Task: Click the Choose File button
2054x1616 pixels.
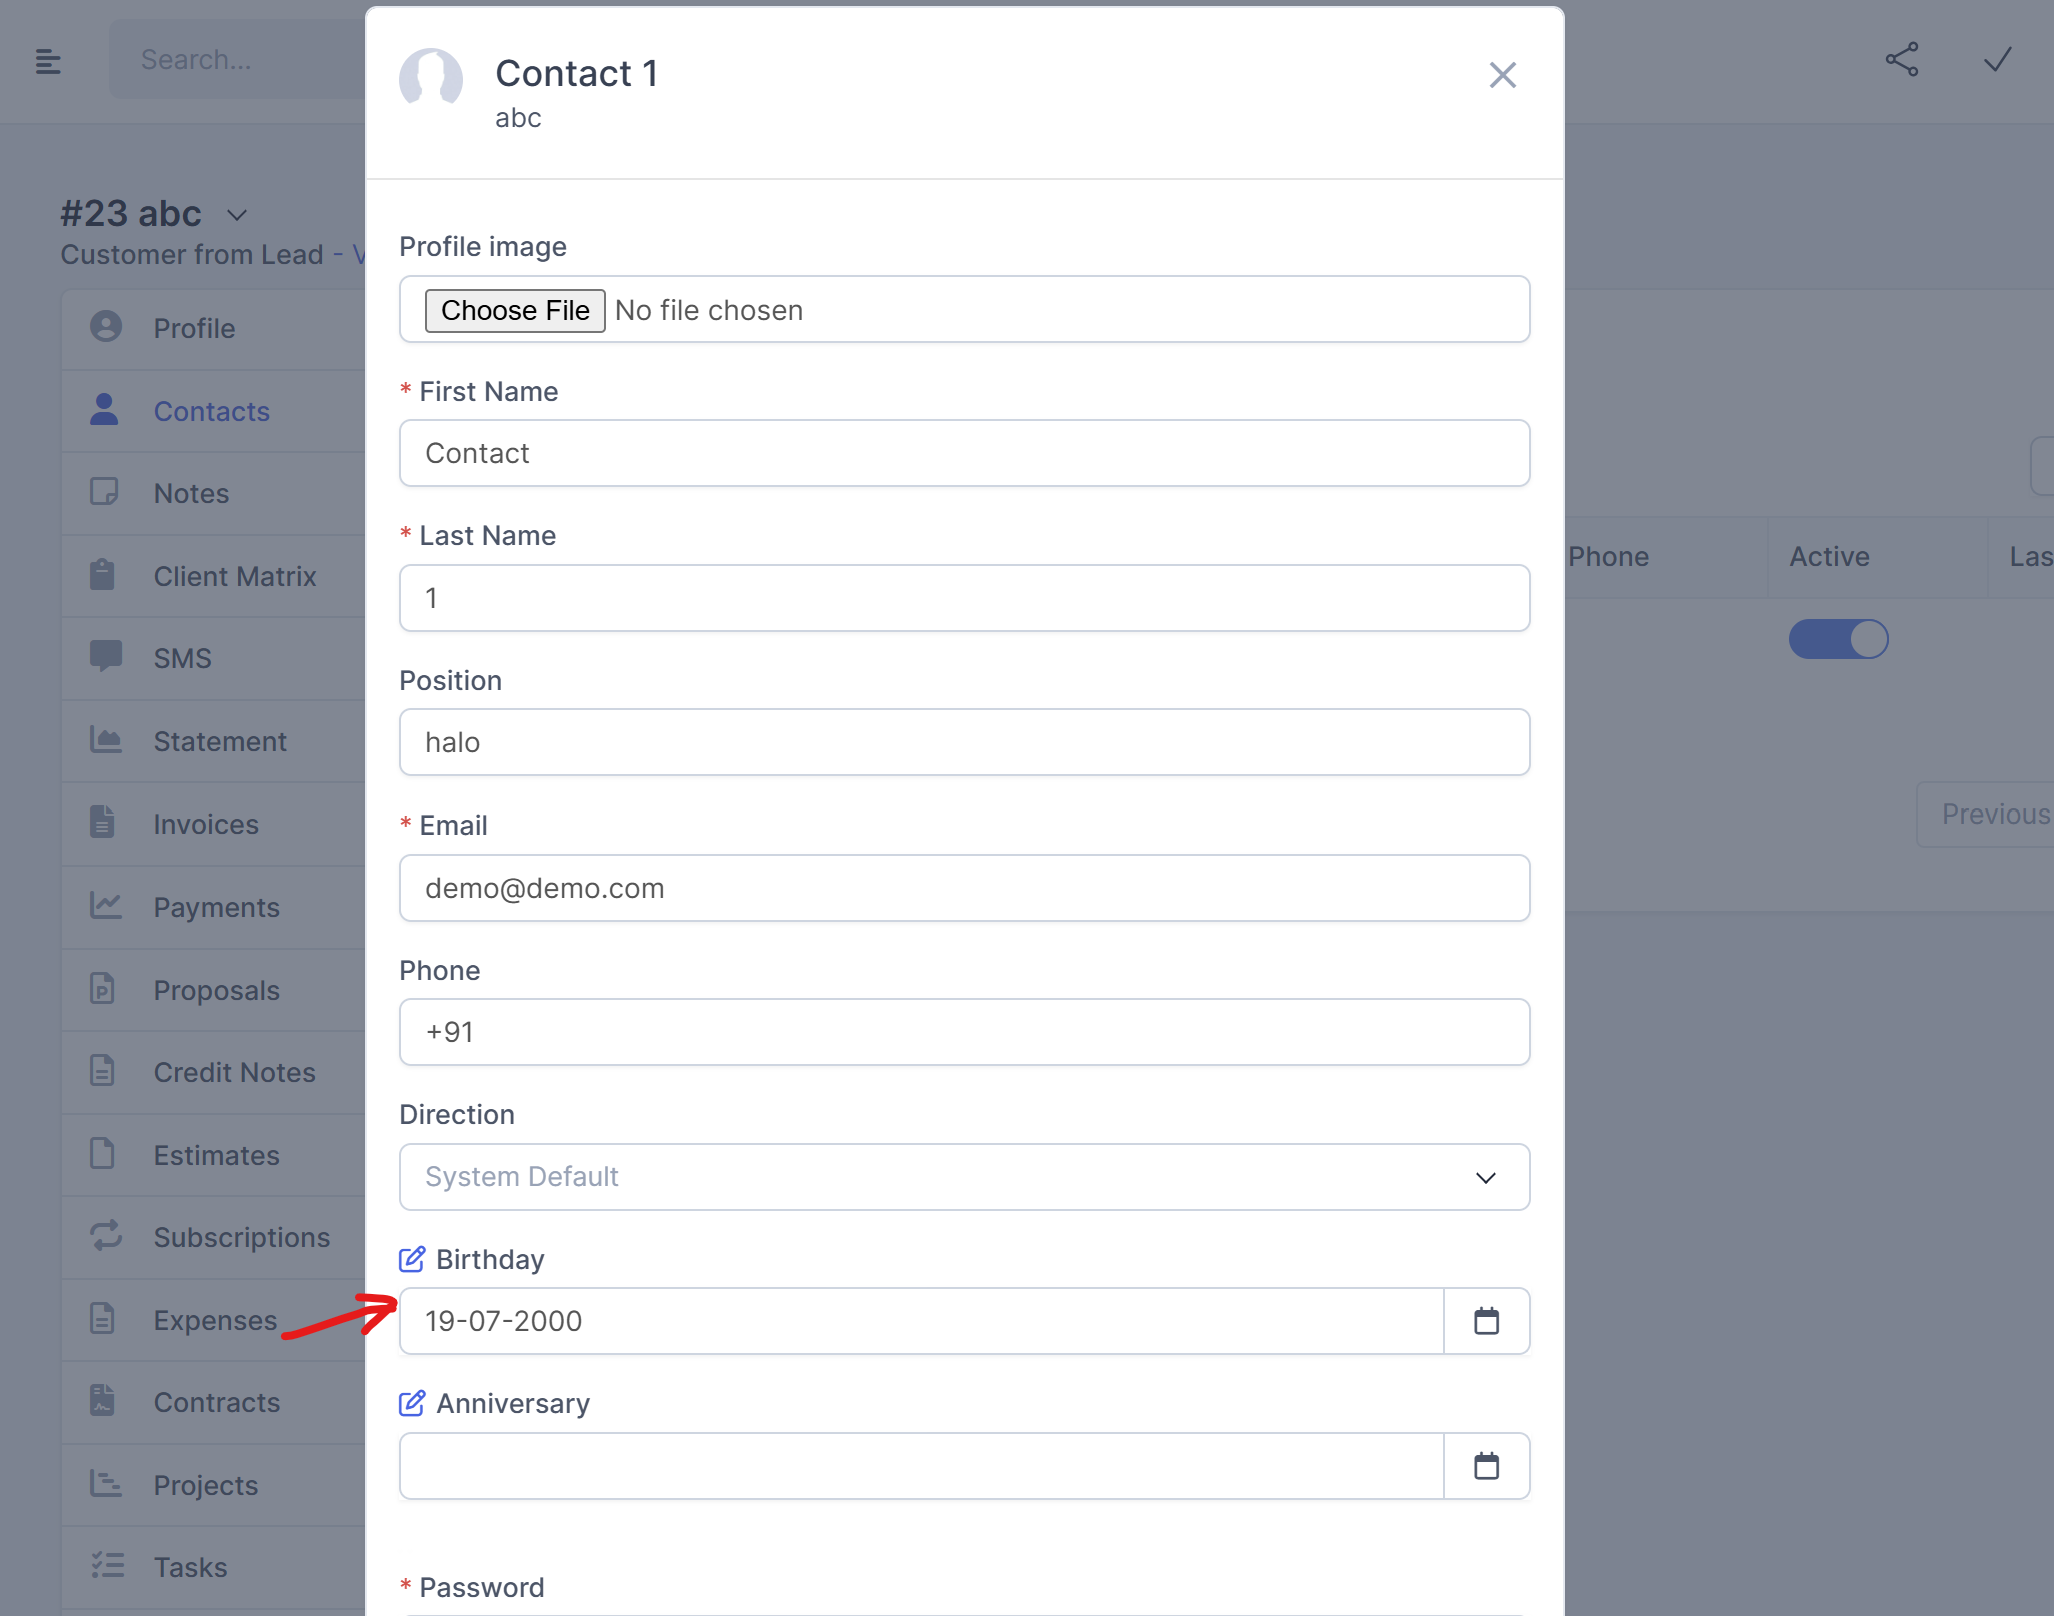Action: click(x=515, y=310)
